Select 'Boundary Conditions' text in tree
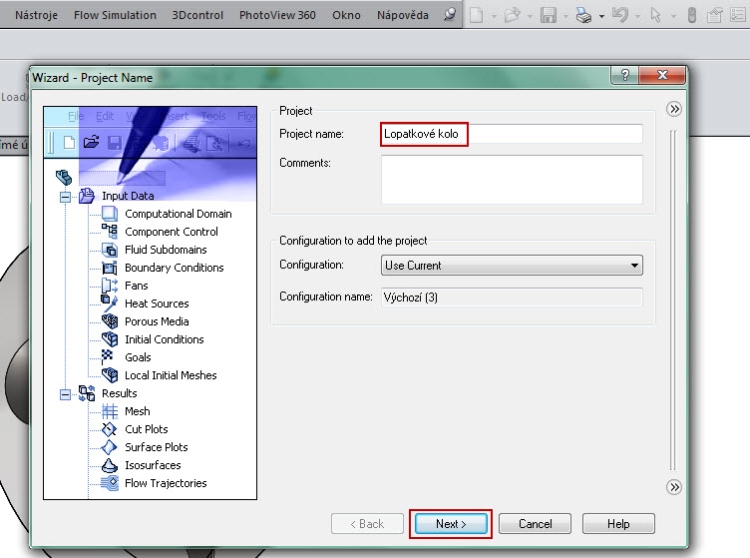750x558 pixels. 174,268
